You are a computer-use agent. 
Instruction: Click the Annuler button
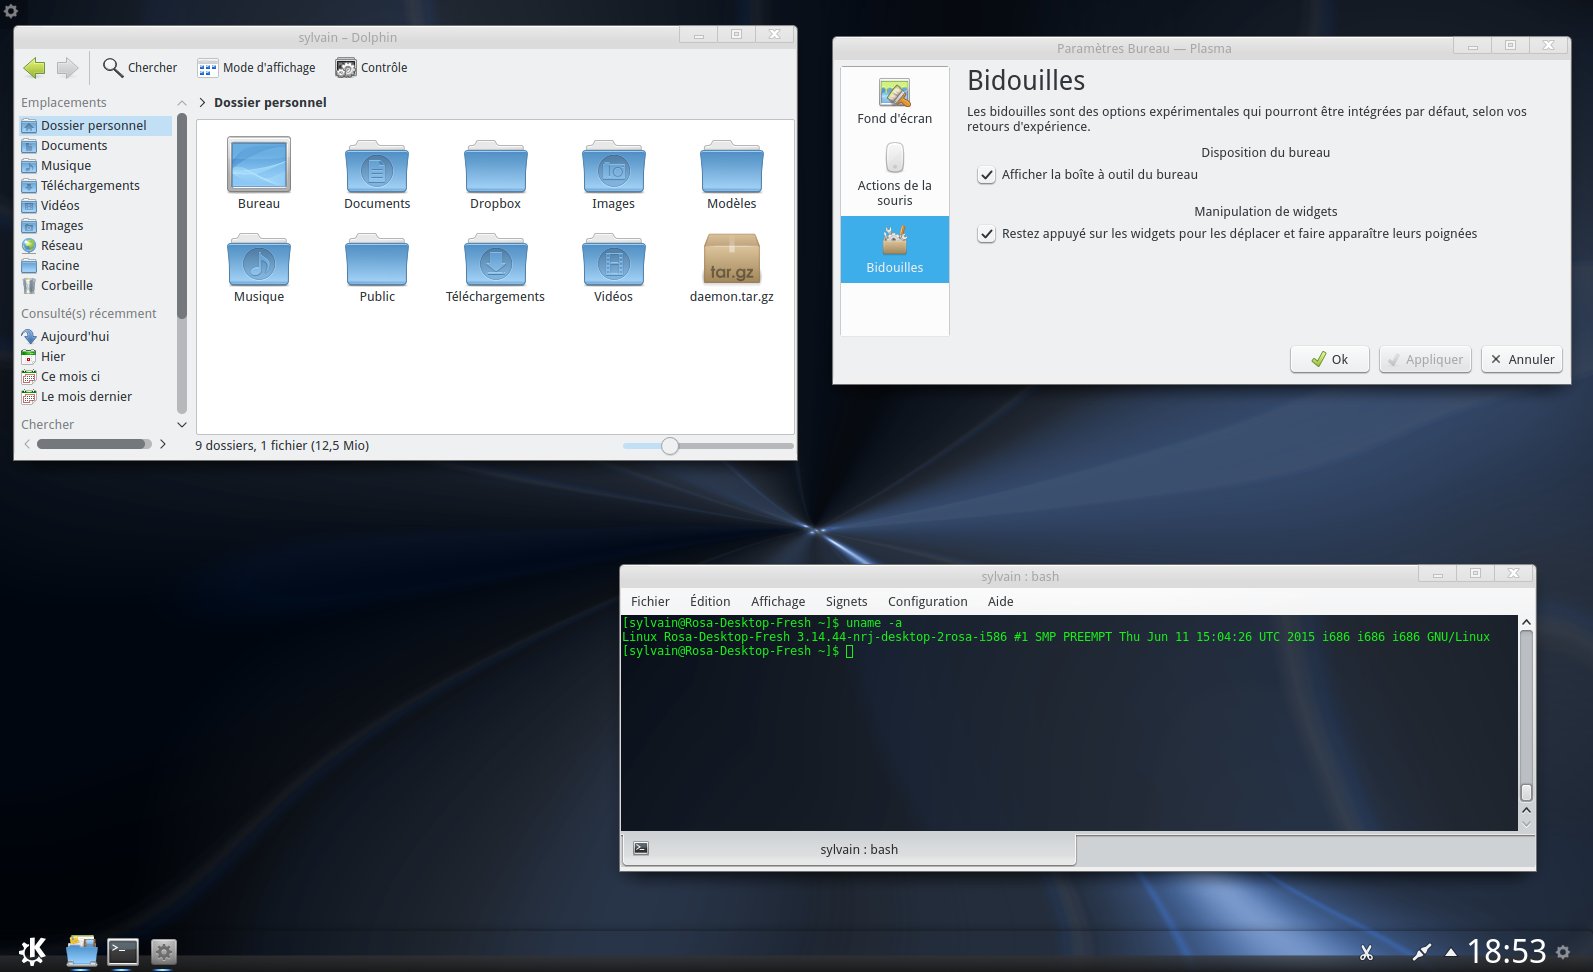(1521, 359)
